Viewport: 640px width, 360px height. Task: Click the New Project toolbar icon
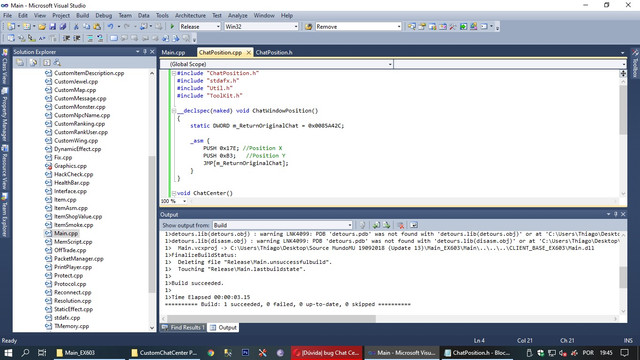tap(11, 27)
